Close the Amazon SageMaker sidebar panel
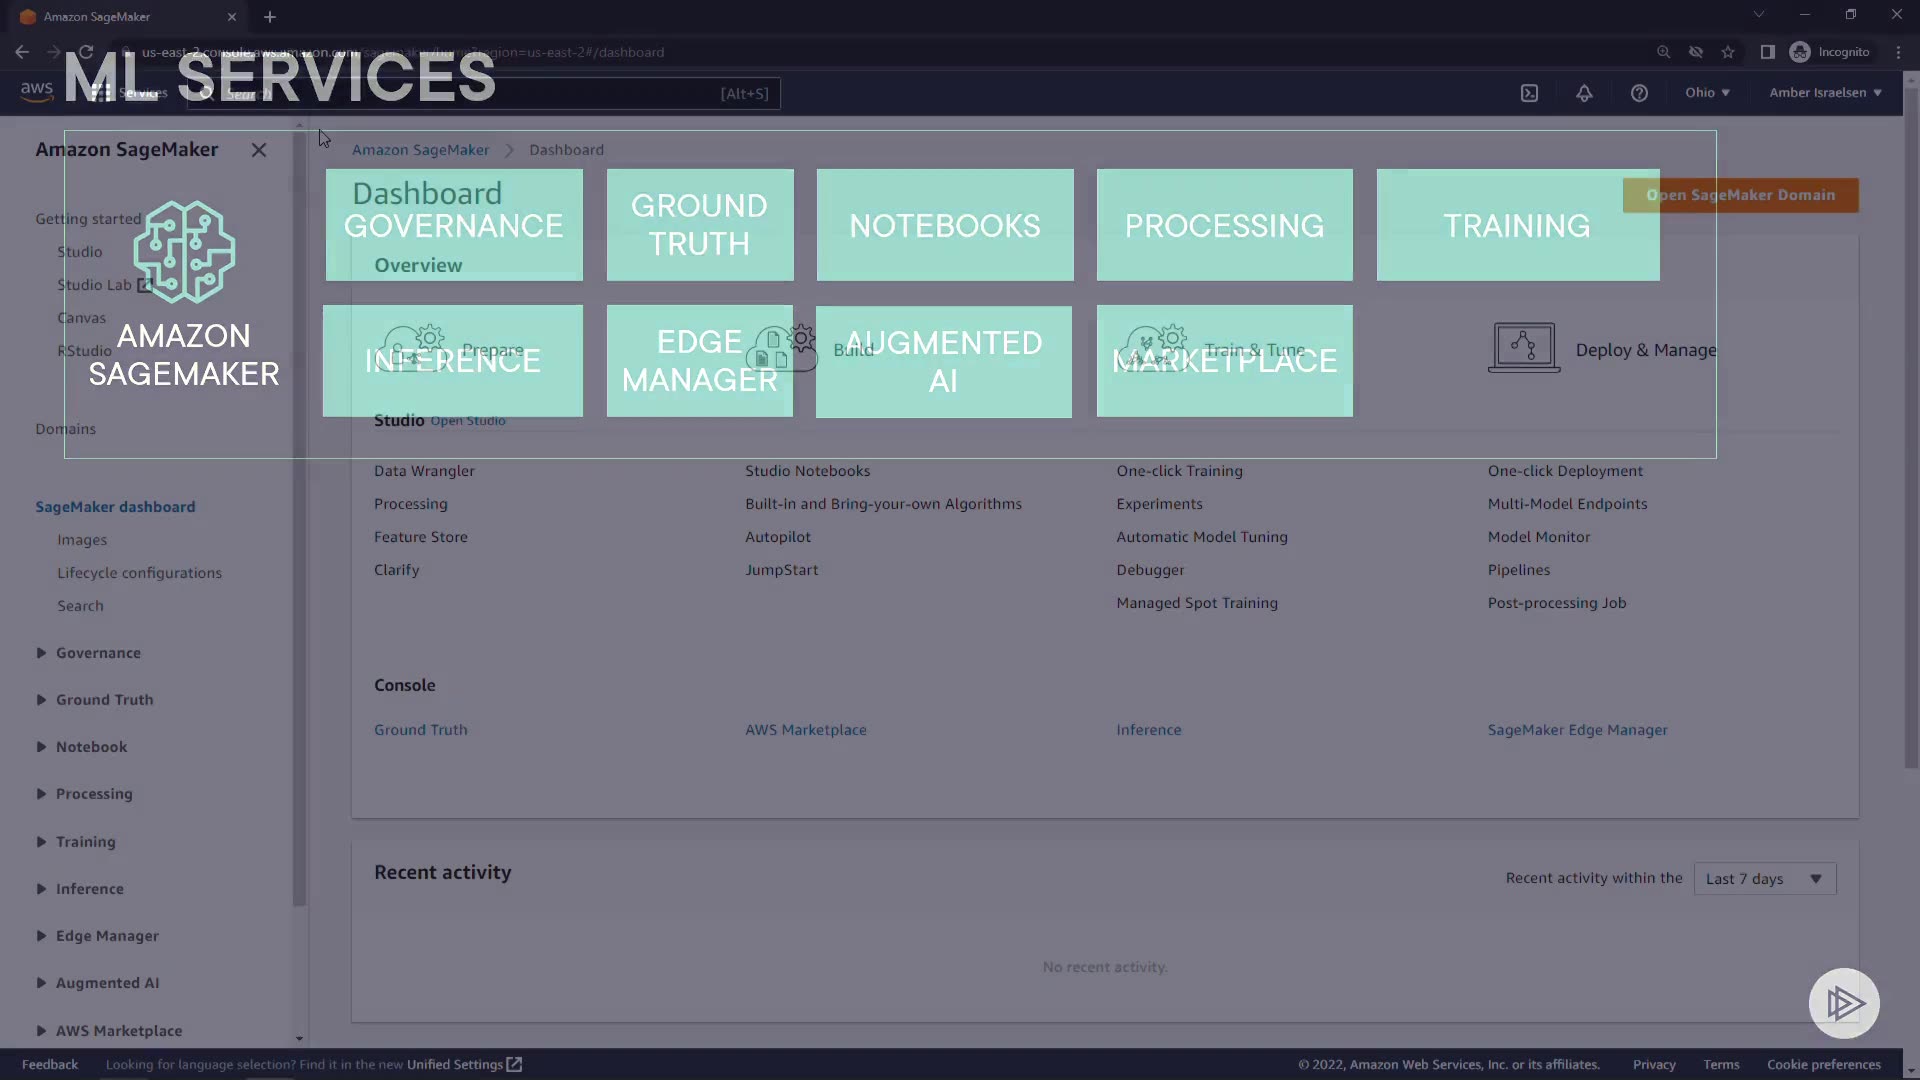Image resolution: width=1920 pixels, height=1080 pixels. 259,150
